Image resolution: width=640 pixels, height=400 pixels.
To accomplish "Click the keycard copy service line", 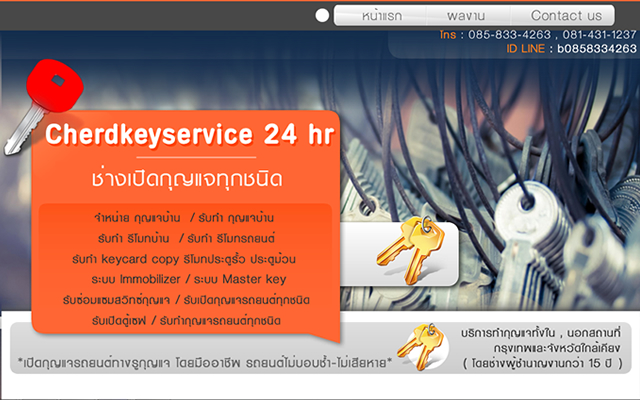I will coord(184,259).
